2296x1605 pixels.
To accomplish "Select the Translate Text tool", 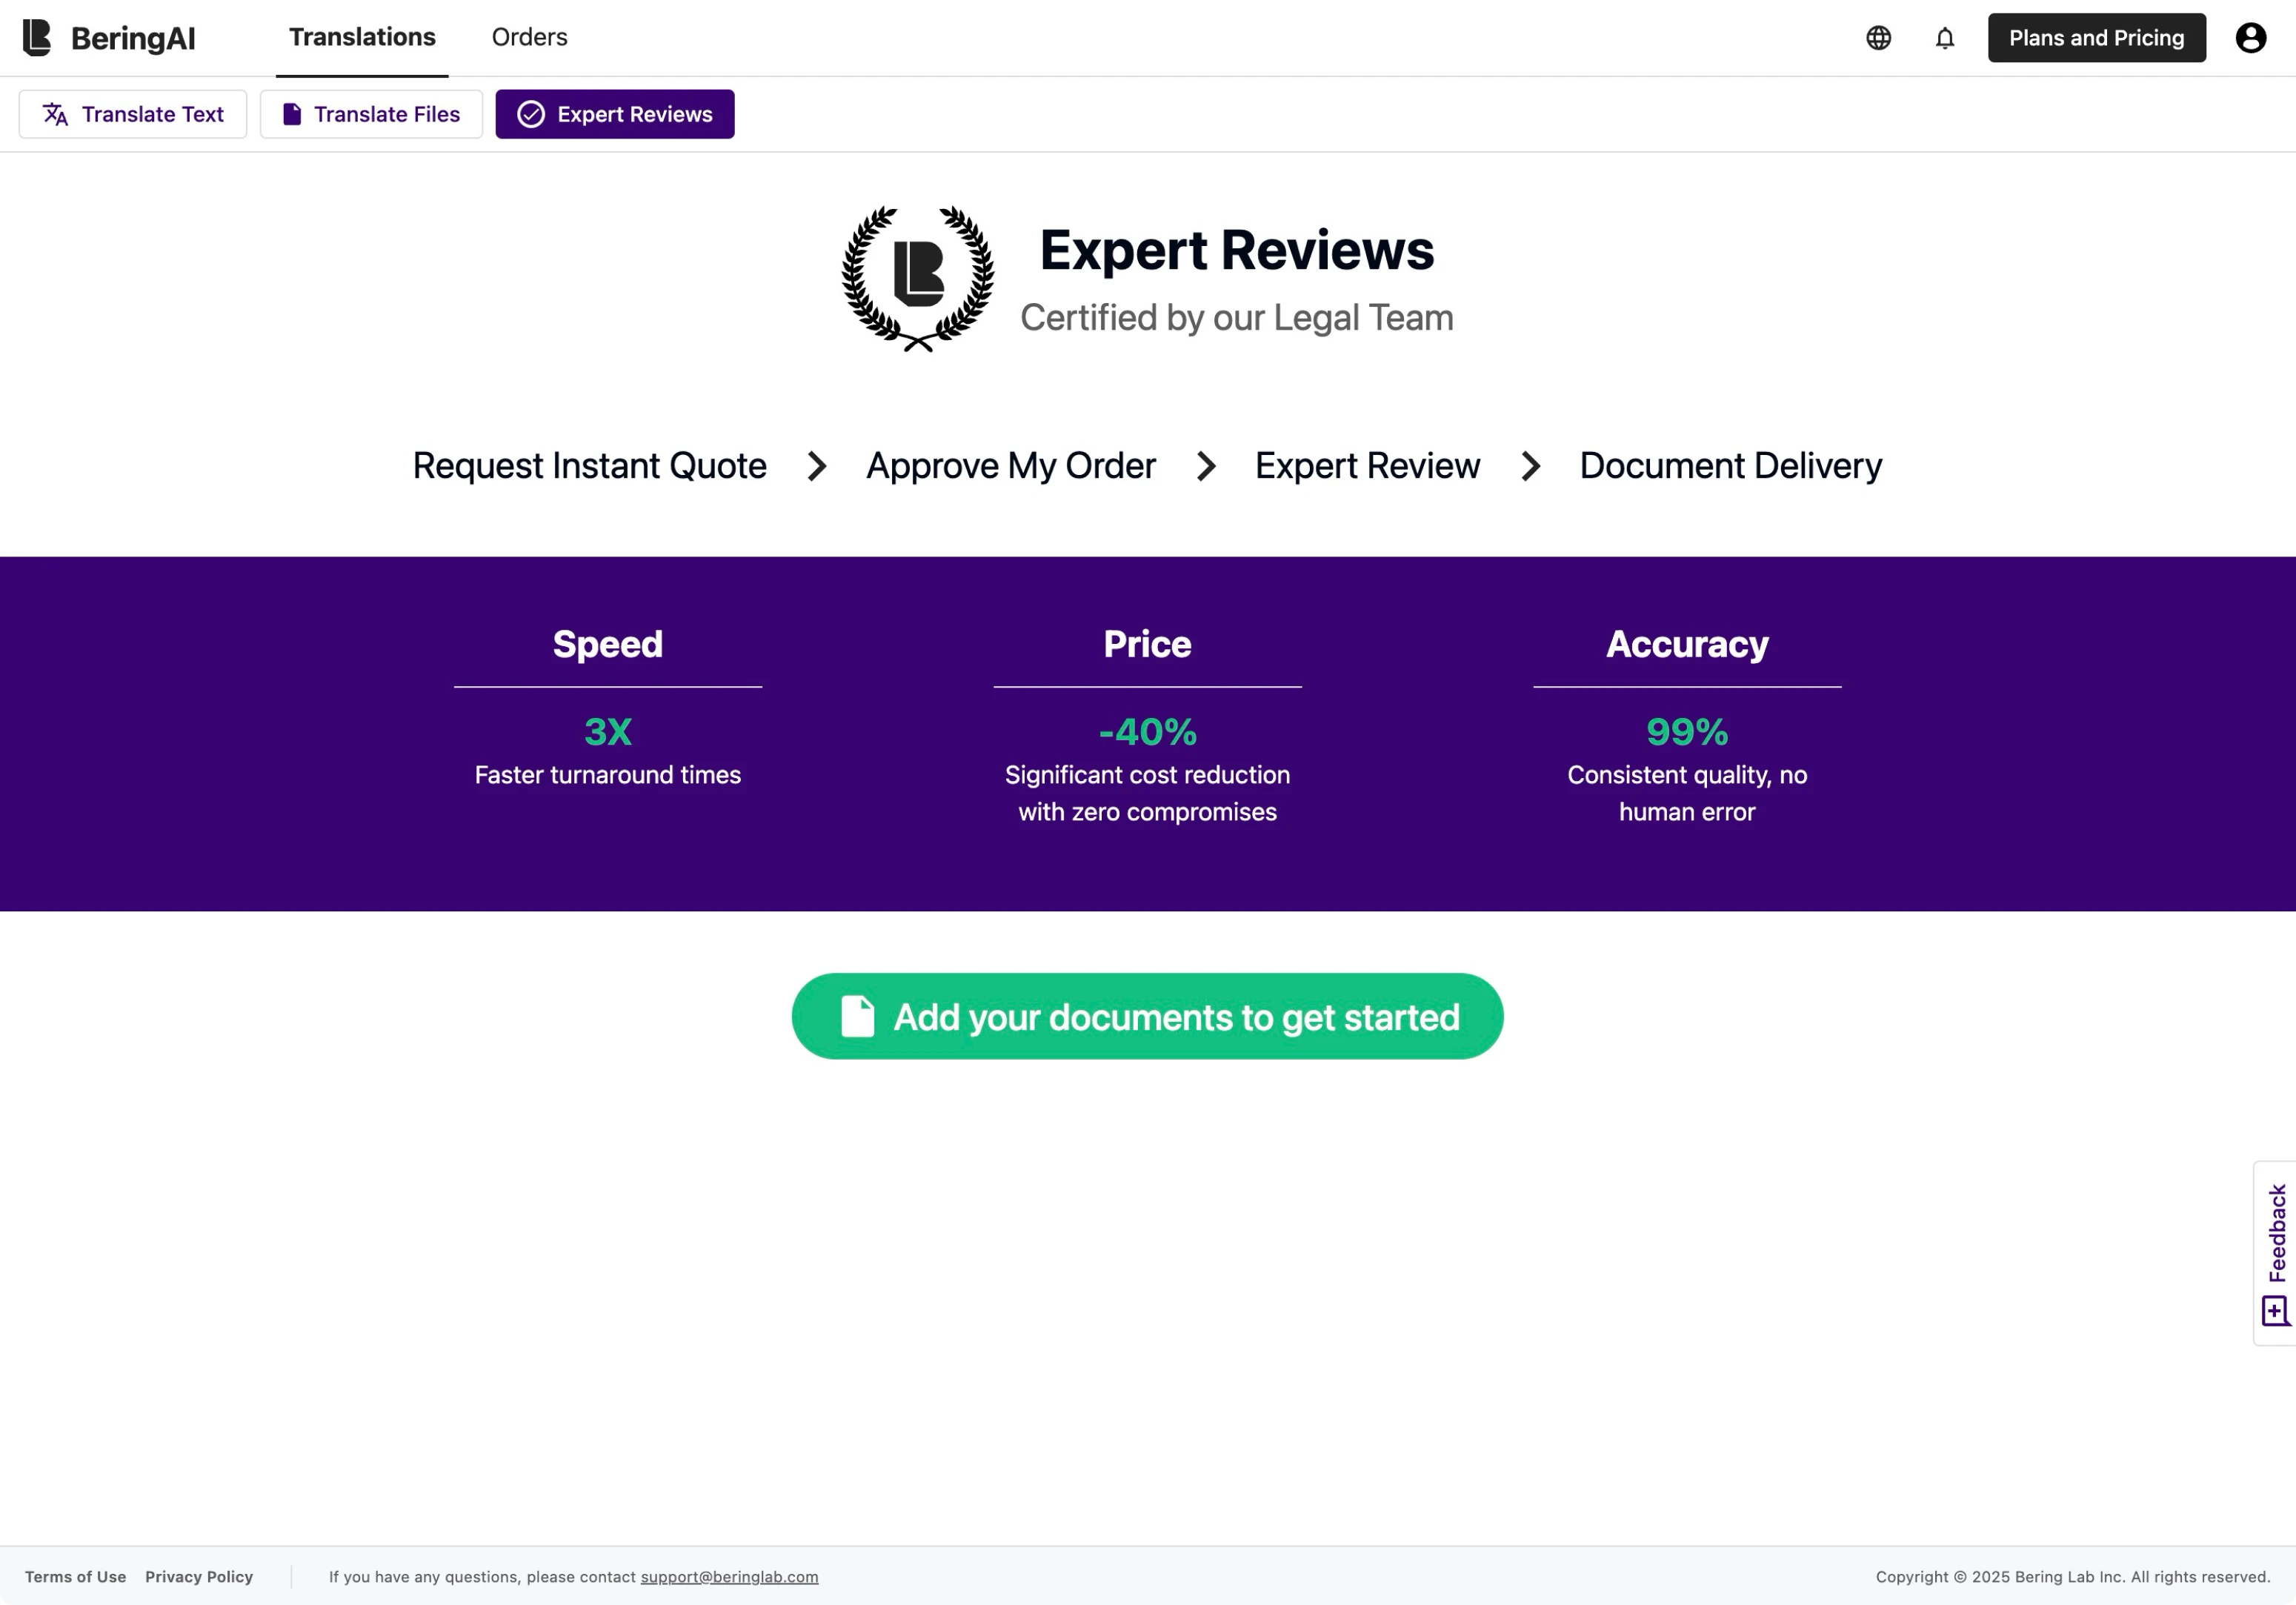I will (132, 113).
